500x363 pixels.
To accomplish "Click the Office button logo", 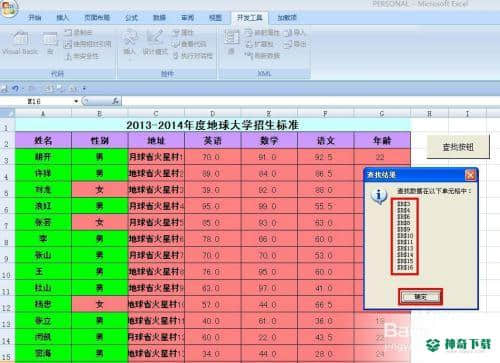I will [8, 9].
